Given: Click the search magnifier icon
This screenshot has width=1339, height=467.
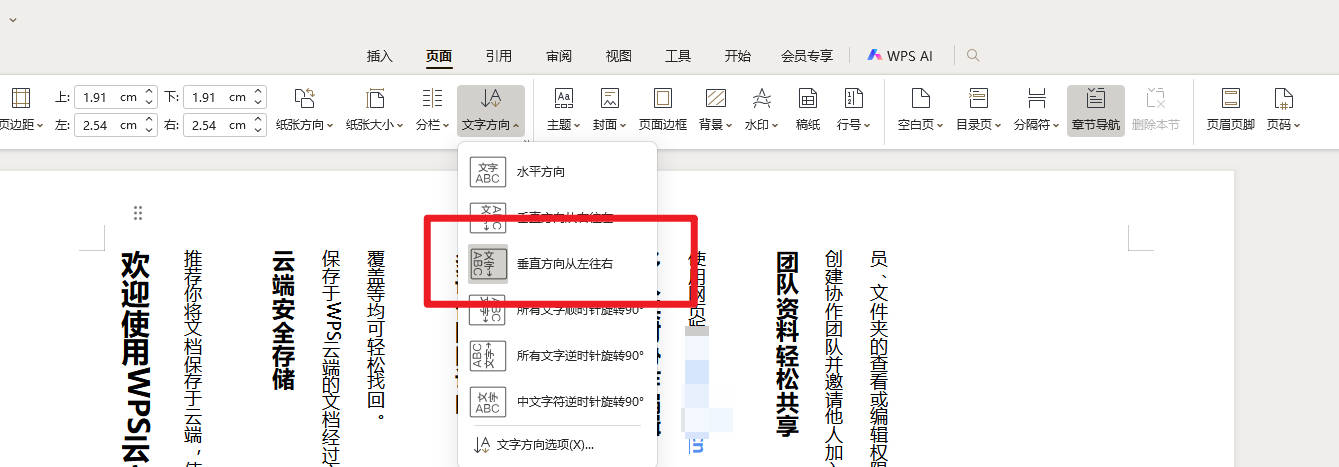Looking at the screenshot, I should click(973, 56).
